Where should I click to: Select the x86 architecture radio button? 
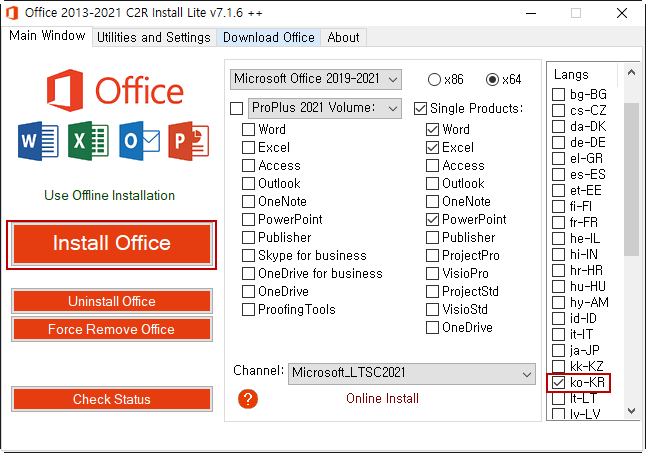tap(434, 79)
